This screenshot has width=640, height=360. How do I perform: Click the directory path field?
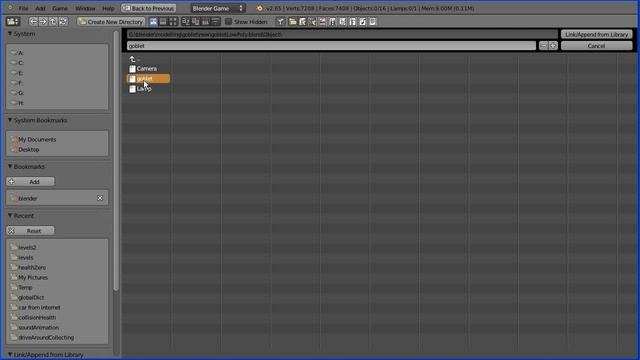(342, 34)
